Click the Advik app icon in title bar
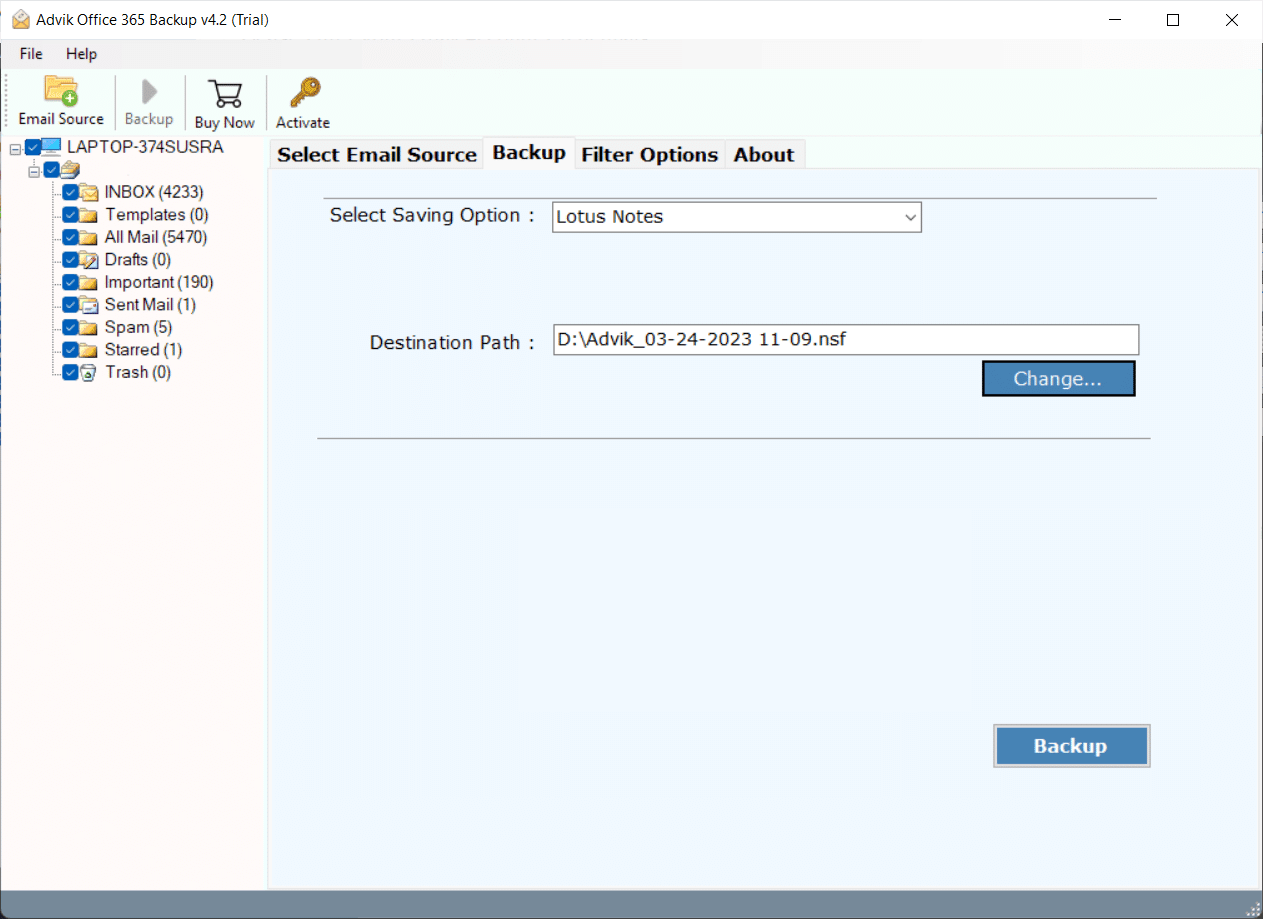1263x919 pixels. [x=20, y=20]
